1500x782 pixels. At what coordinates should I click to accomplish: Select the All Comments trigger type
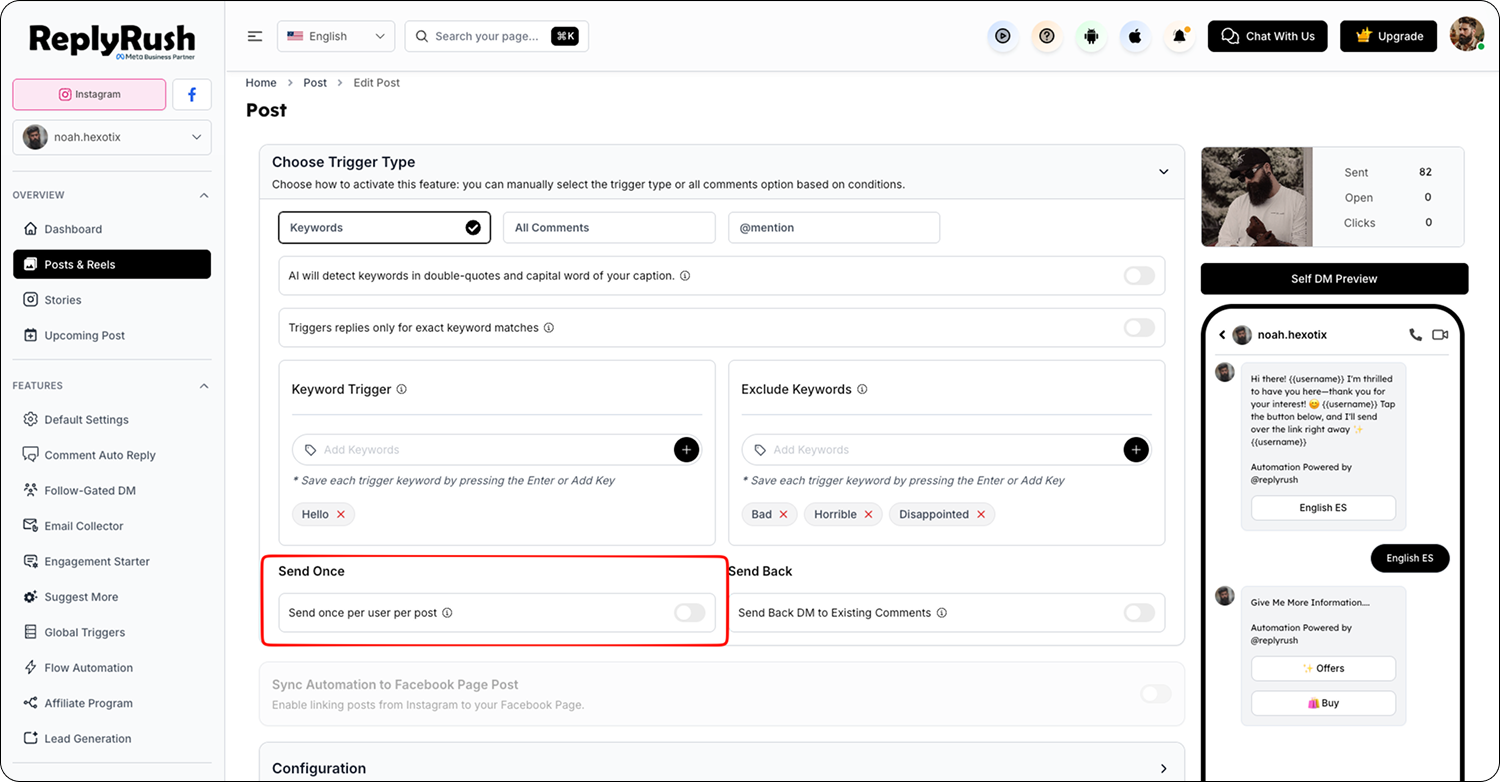tap(609, 228)
